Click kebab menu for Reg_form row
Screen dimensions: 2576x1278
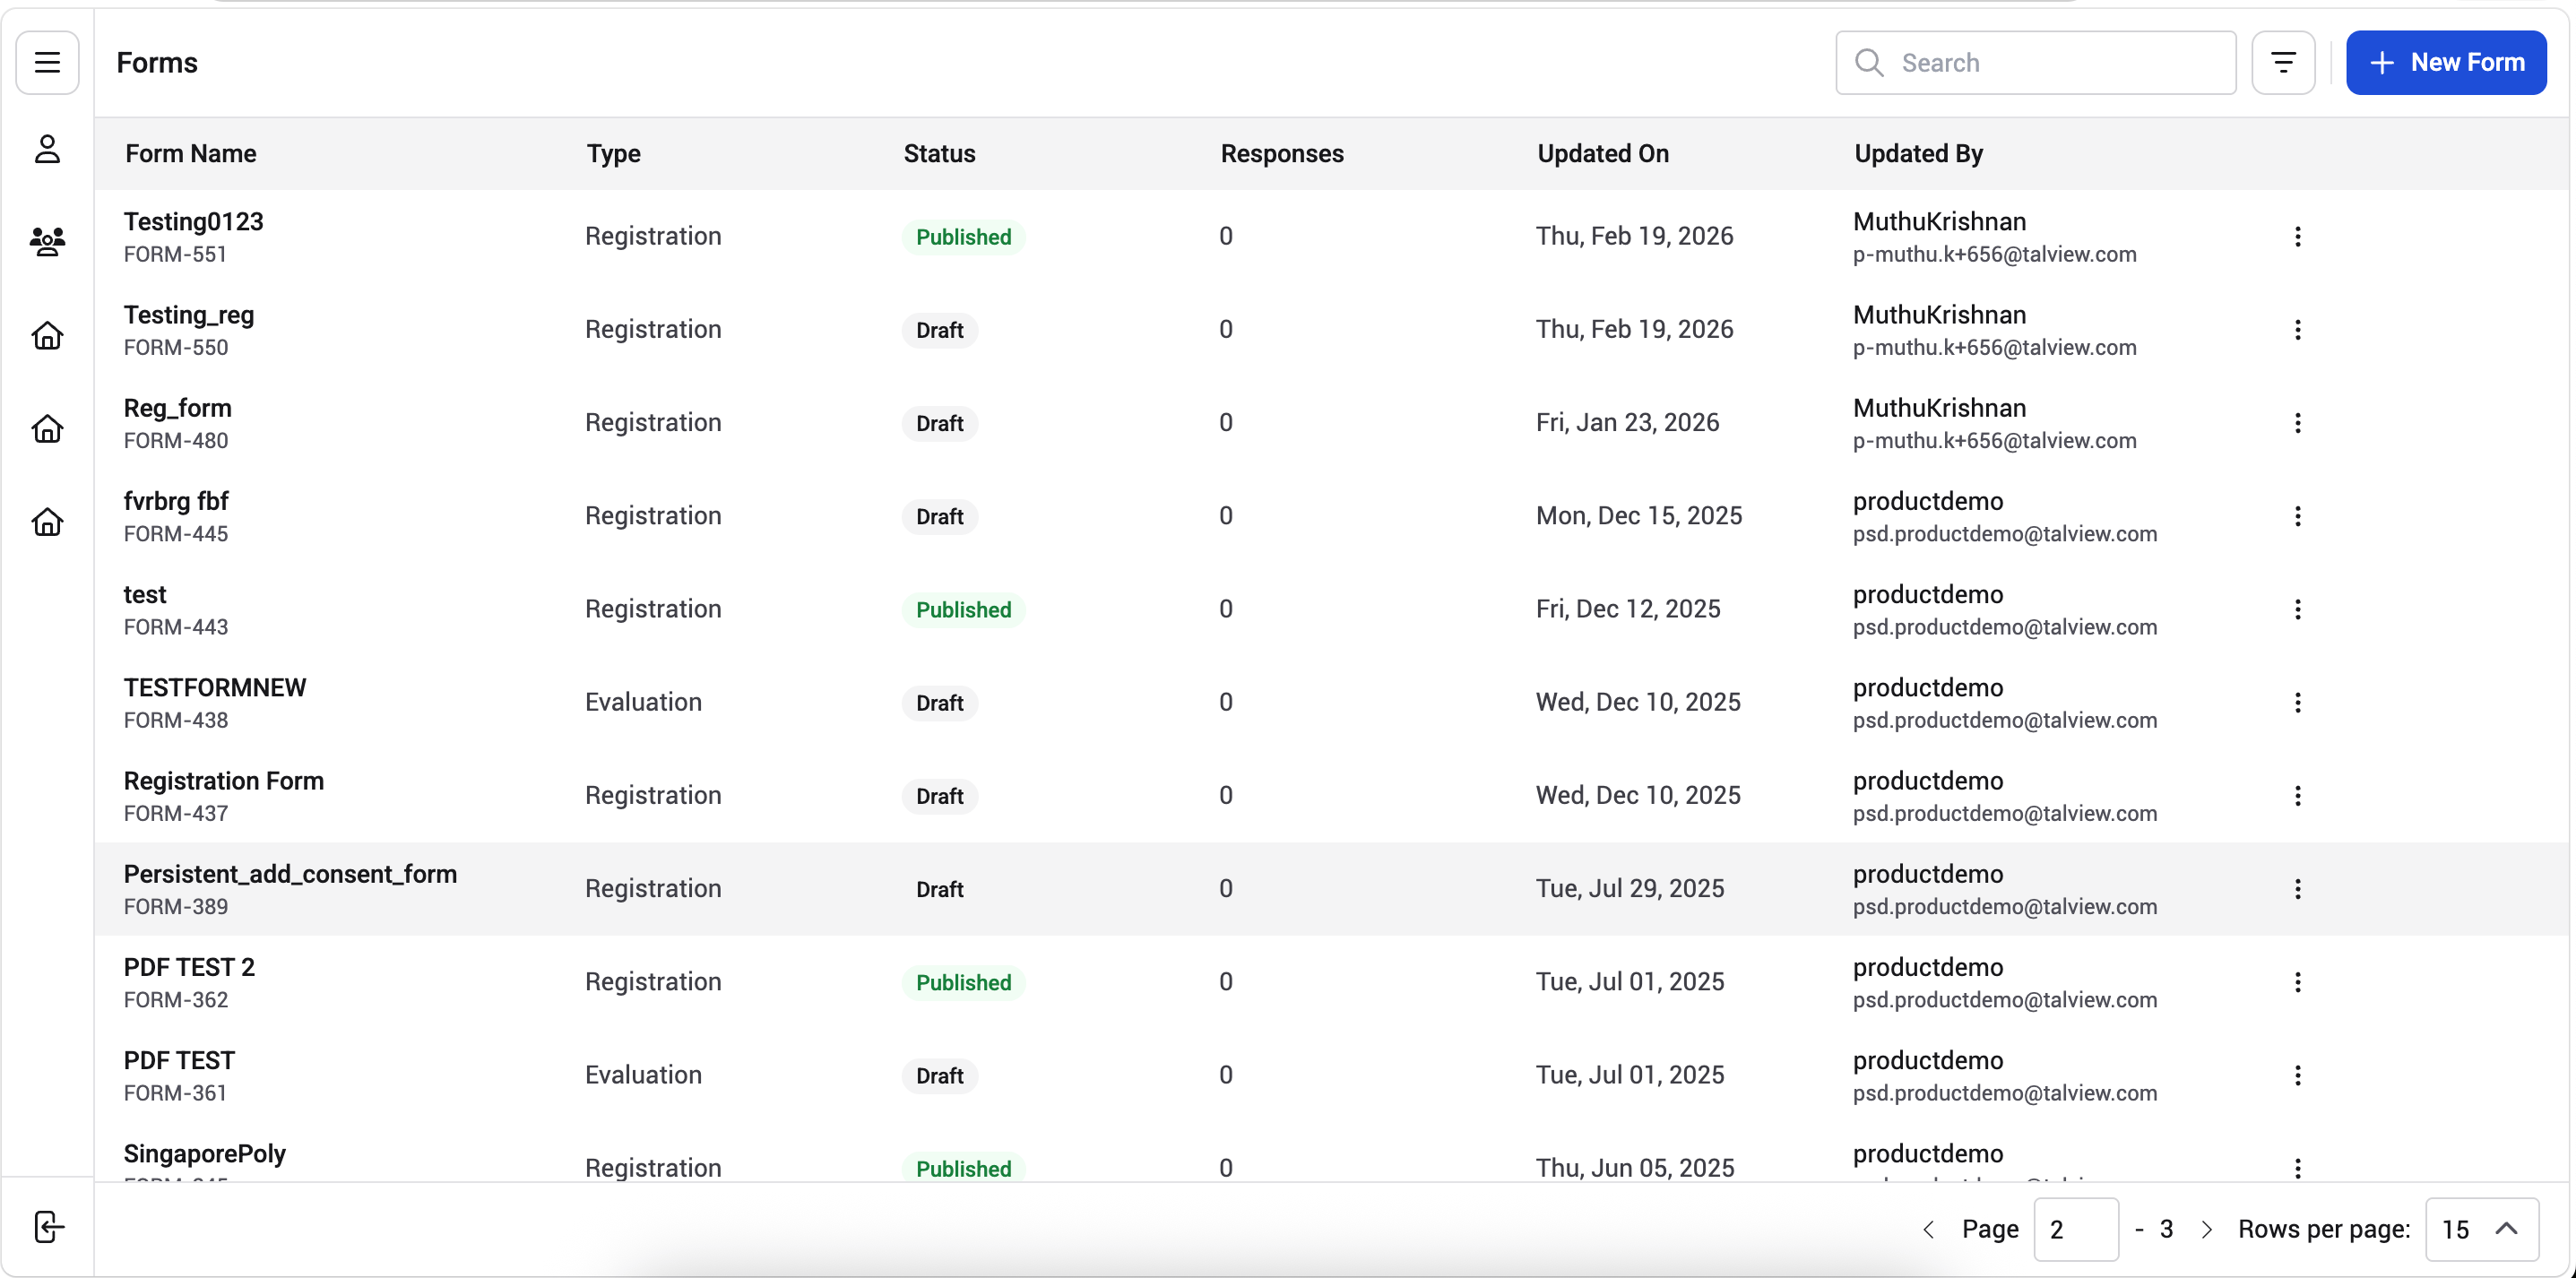click(2298, 423)
